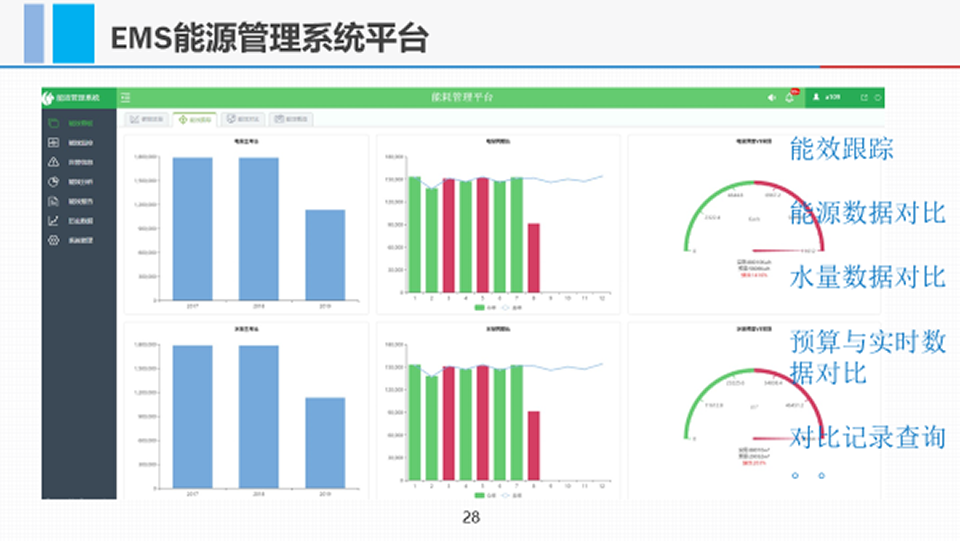Click the warning triangle icon in sidebar

(54, 162)
